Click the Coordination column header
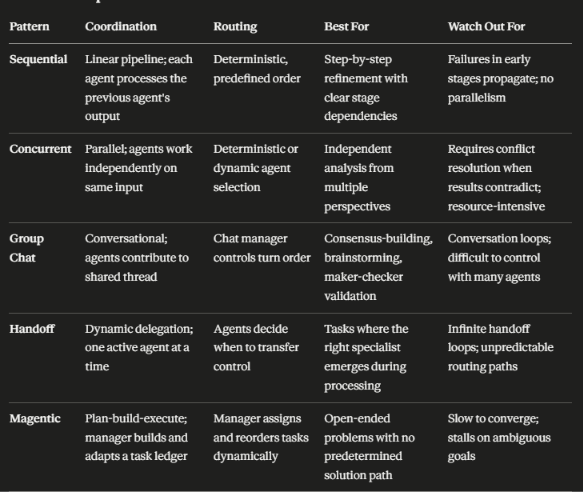 click(121, 26)
